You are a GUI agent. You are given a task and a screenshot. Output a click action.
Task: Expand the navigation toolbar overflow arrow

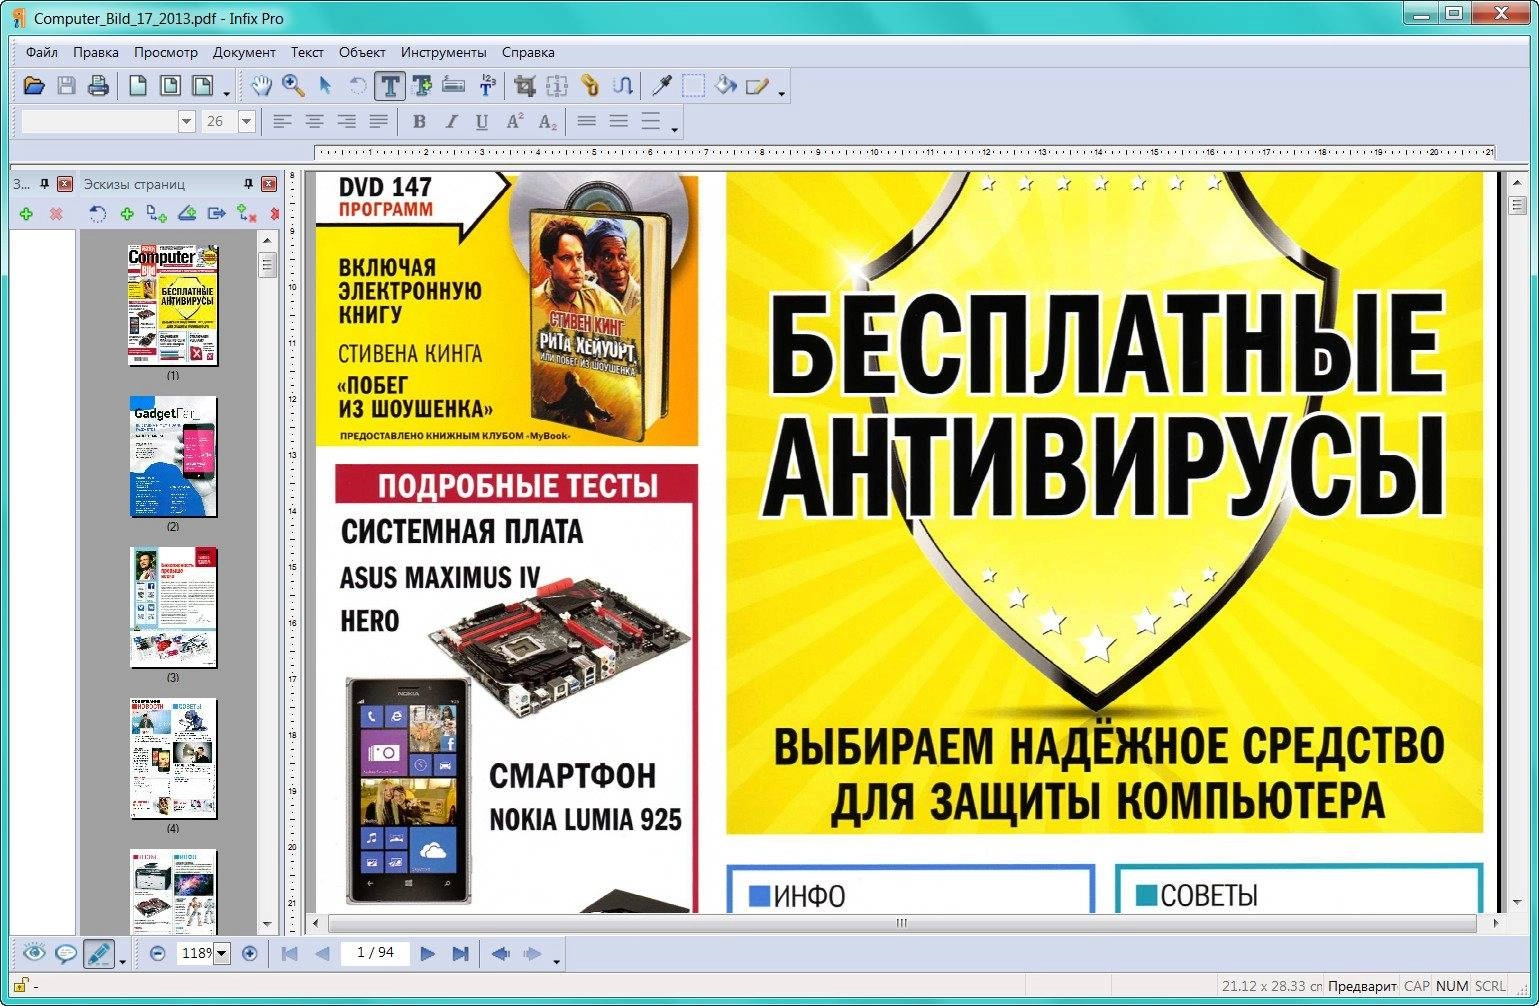(x=557, y=962)
